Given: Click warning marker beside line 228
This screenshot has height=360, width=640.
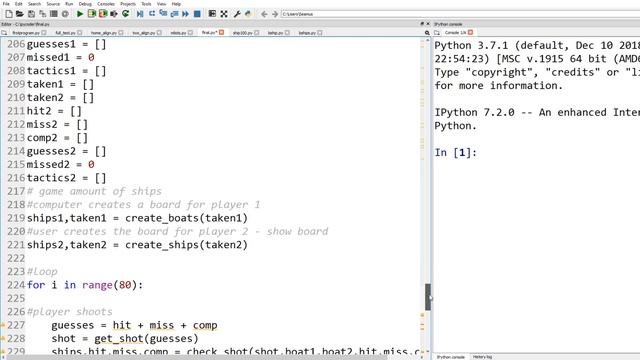Looking at the screenshot, I should tap(2, 339).
